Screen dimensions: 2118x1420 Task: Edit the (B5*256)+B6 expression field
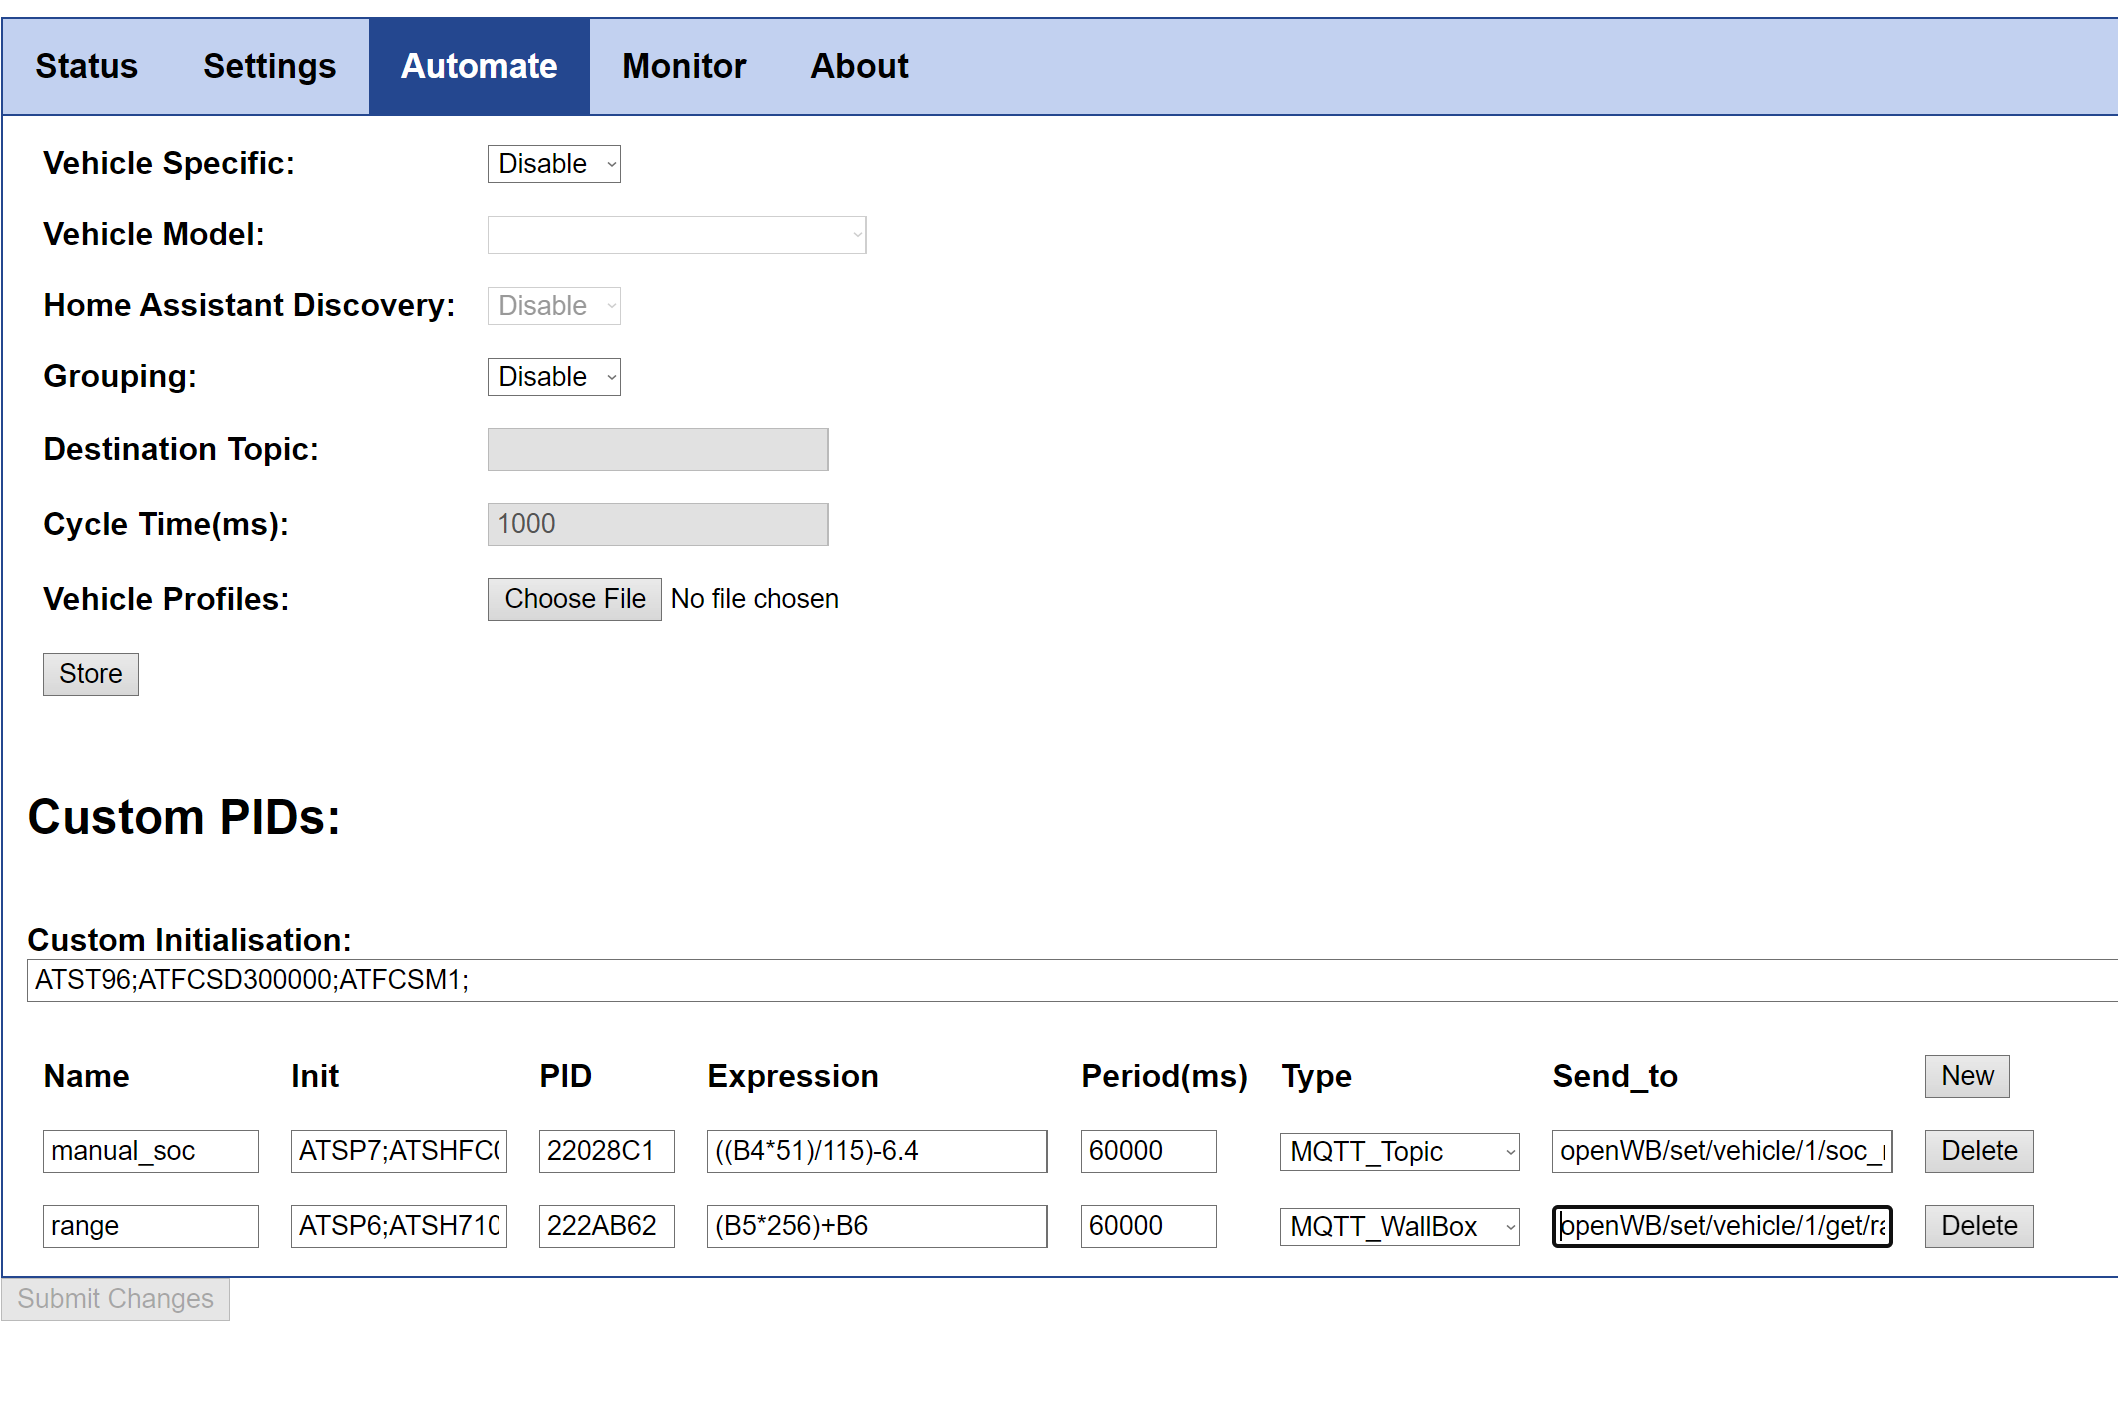(x=876, y=1226)
